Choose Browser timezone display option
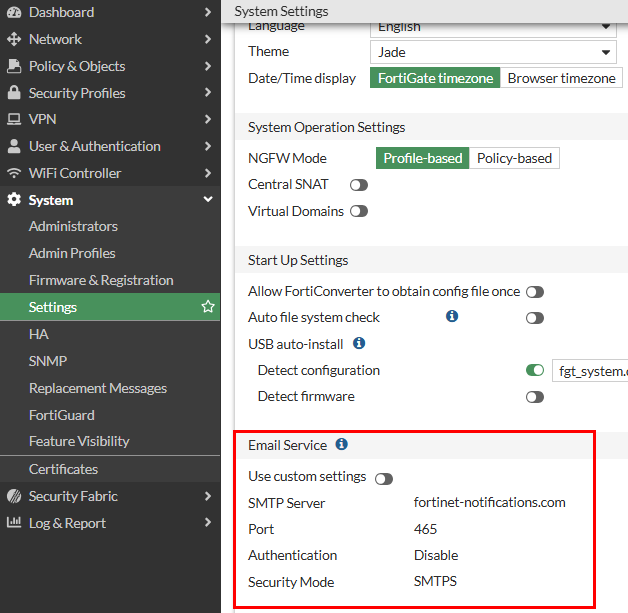This screenshot has height=613, width=628. coord(561,78)
